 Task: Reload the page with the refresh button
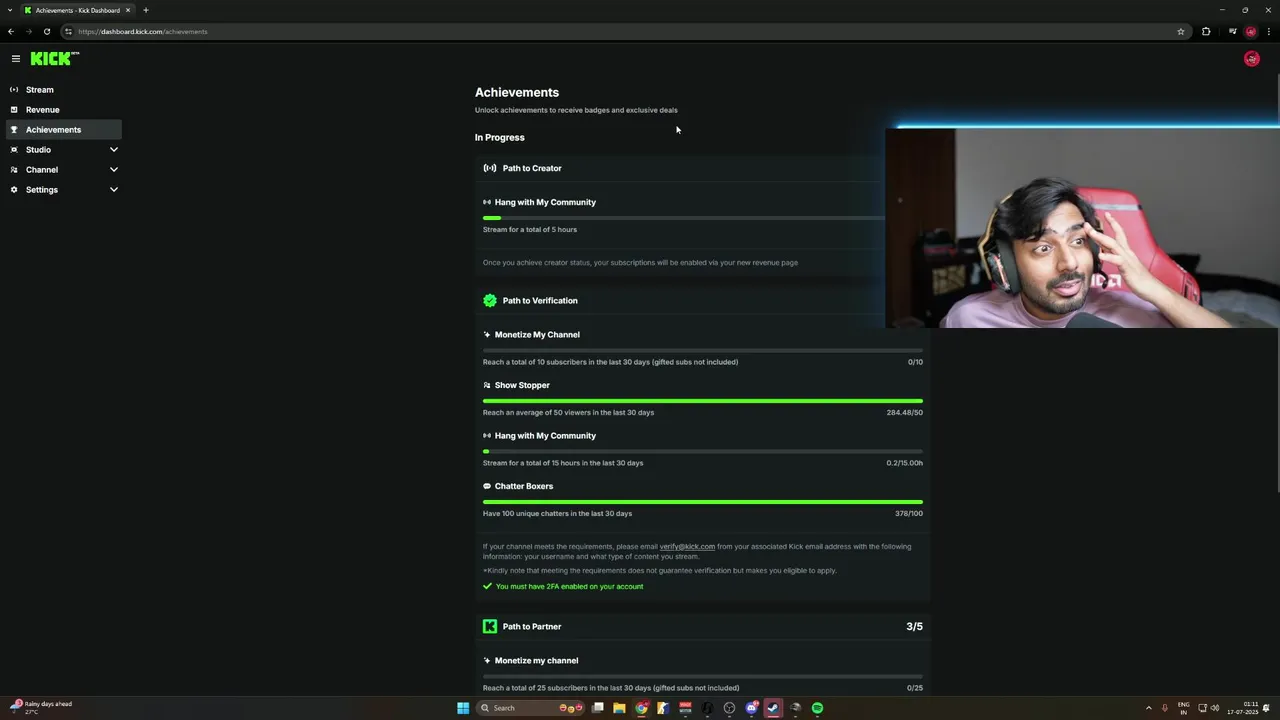[x=46, y=31]
